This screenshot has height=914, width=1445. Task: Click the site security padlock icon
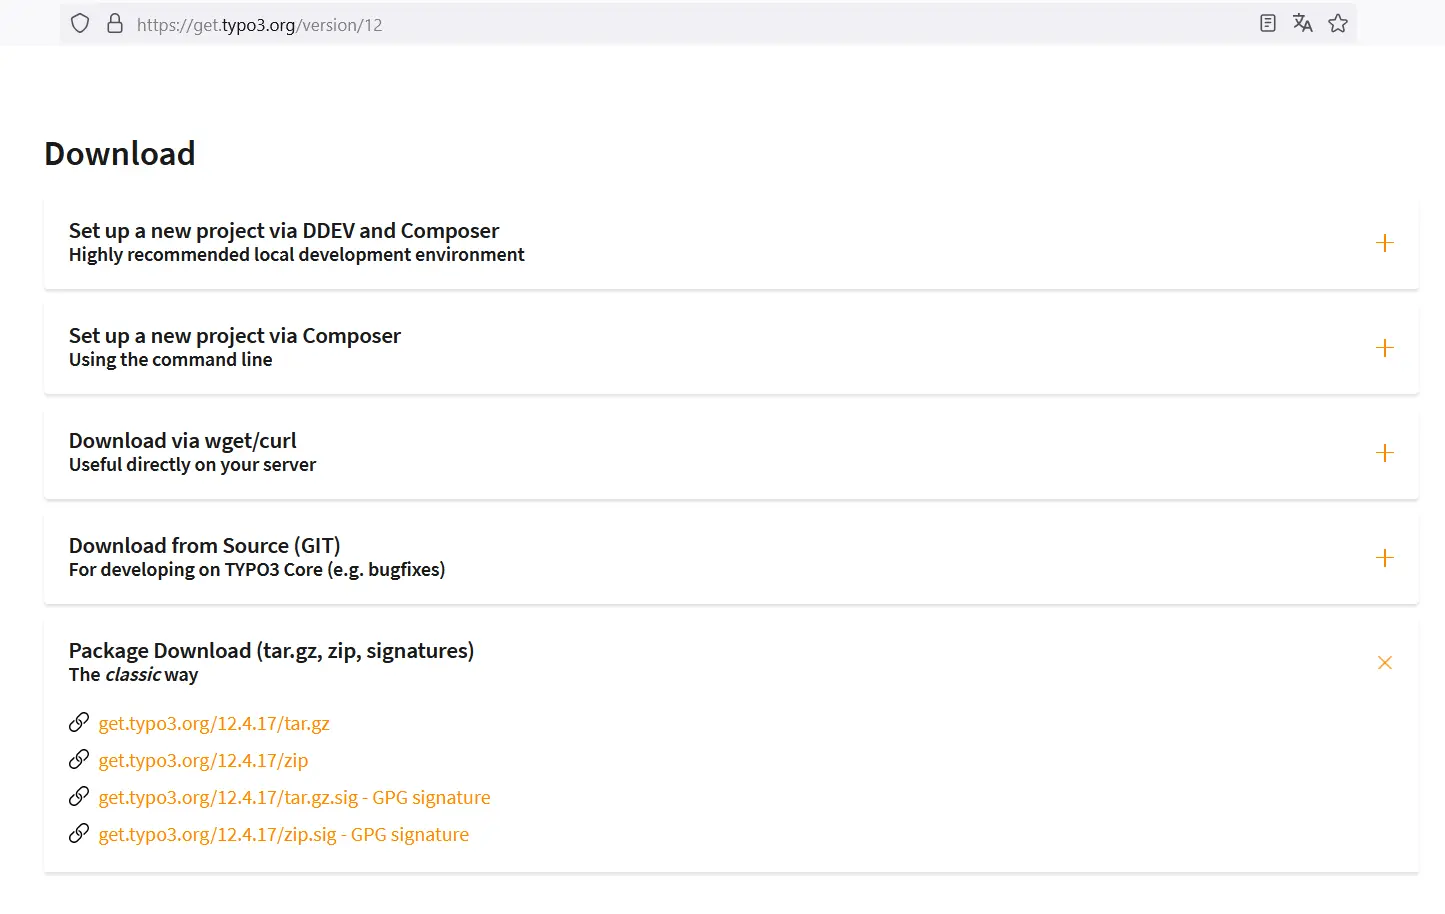coord(115,23)
